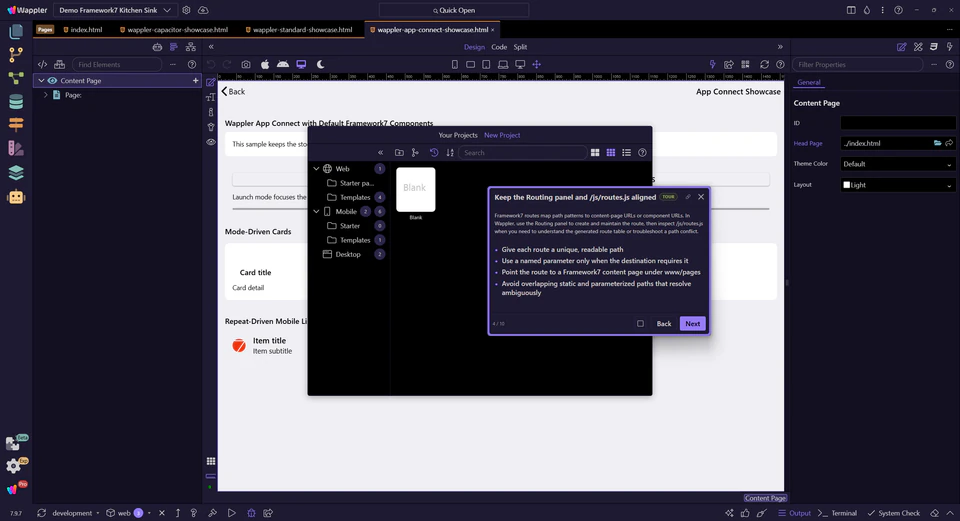Open the design panel styles icon in properties
960x521 pixels.
pyautogui.click(x=918, y=47)
